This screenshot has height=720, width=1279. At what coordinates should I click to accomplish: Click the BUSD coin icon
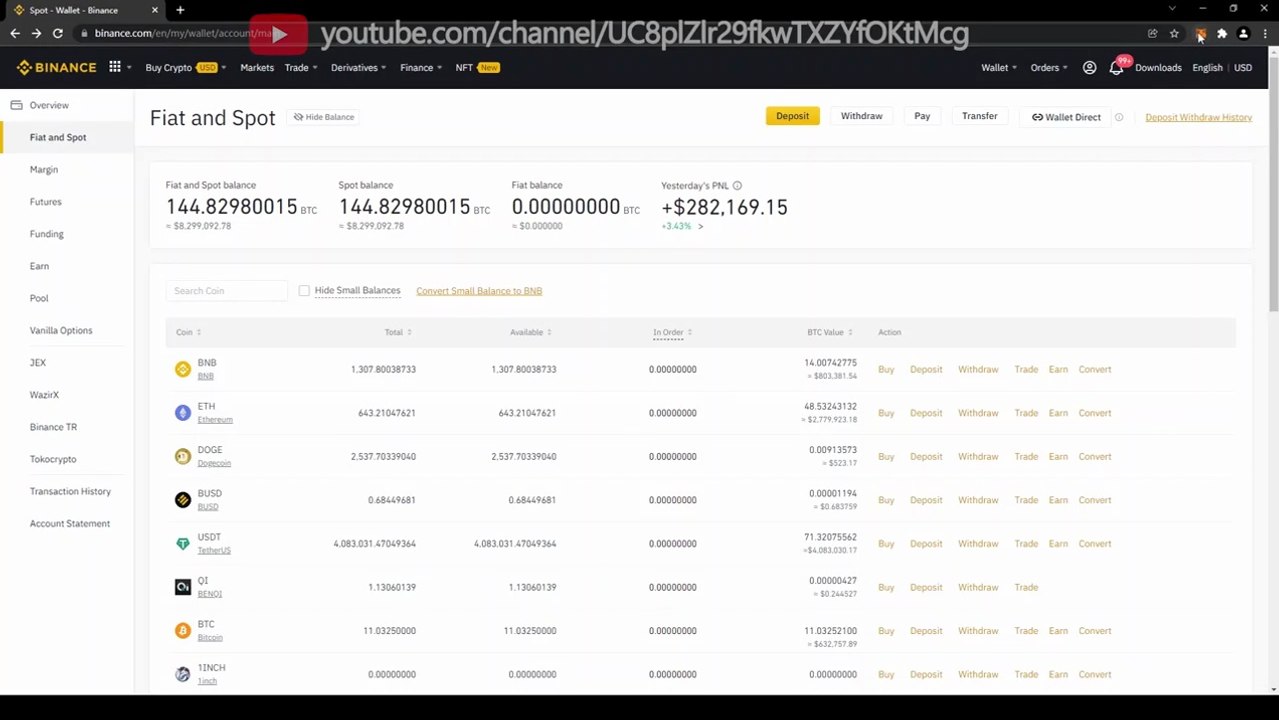183,500
